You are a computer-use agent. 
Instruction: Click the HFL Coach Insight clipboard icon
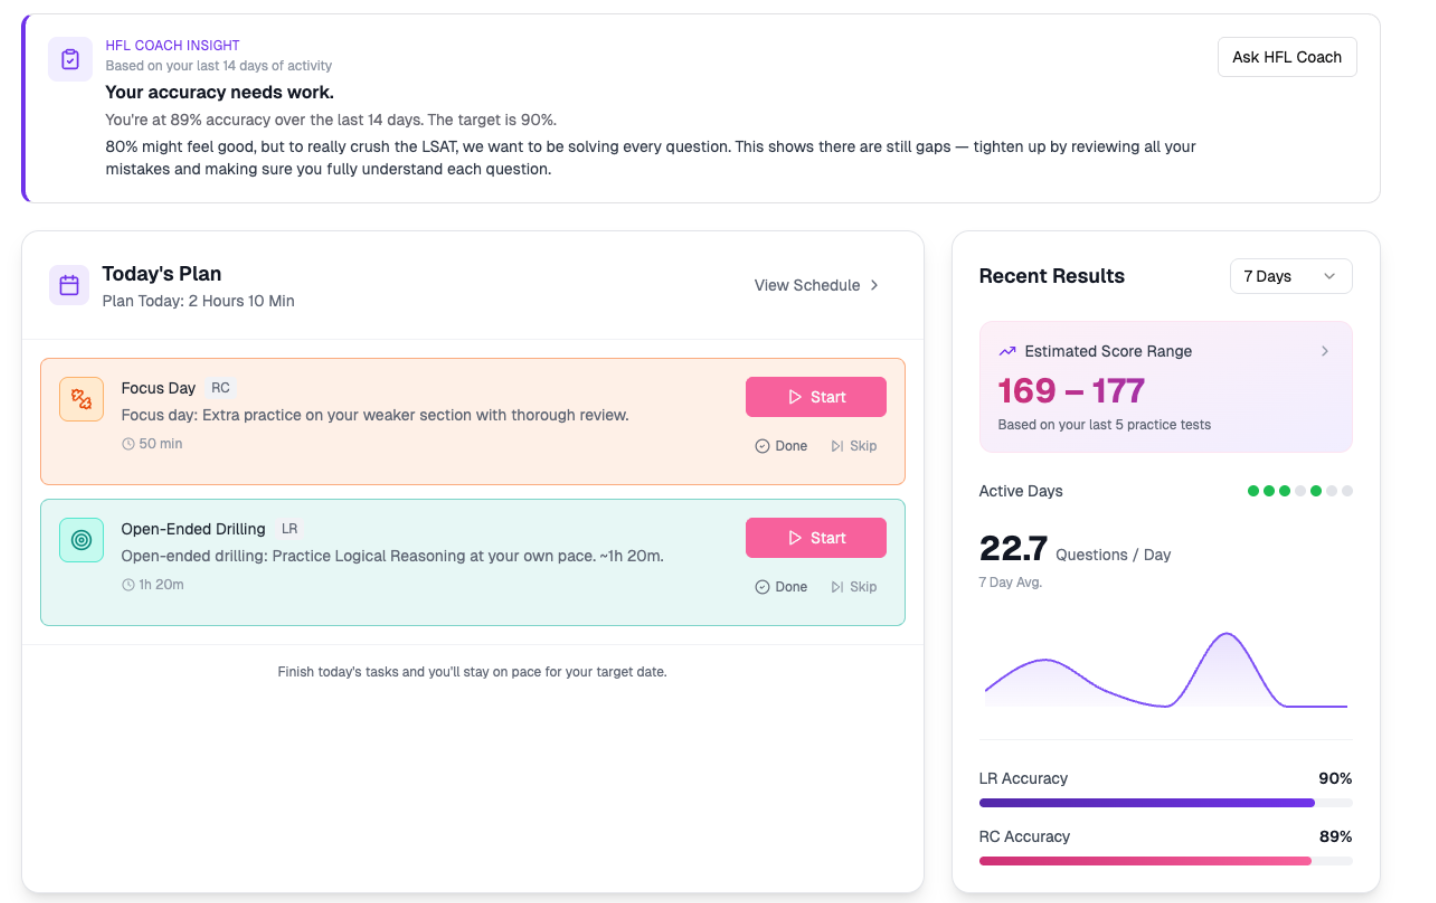(x=70, y=59)
